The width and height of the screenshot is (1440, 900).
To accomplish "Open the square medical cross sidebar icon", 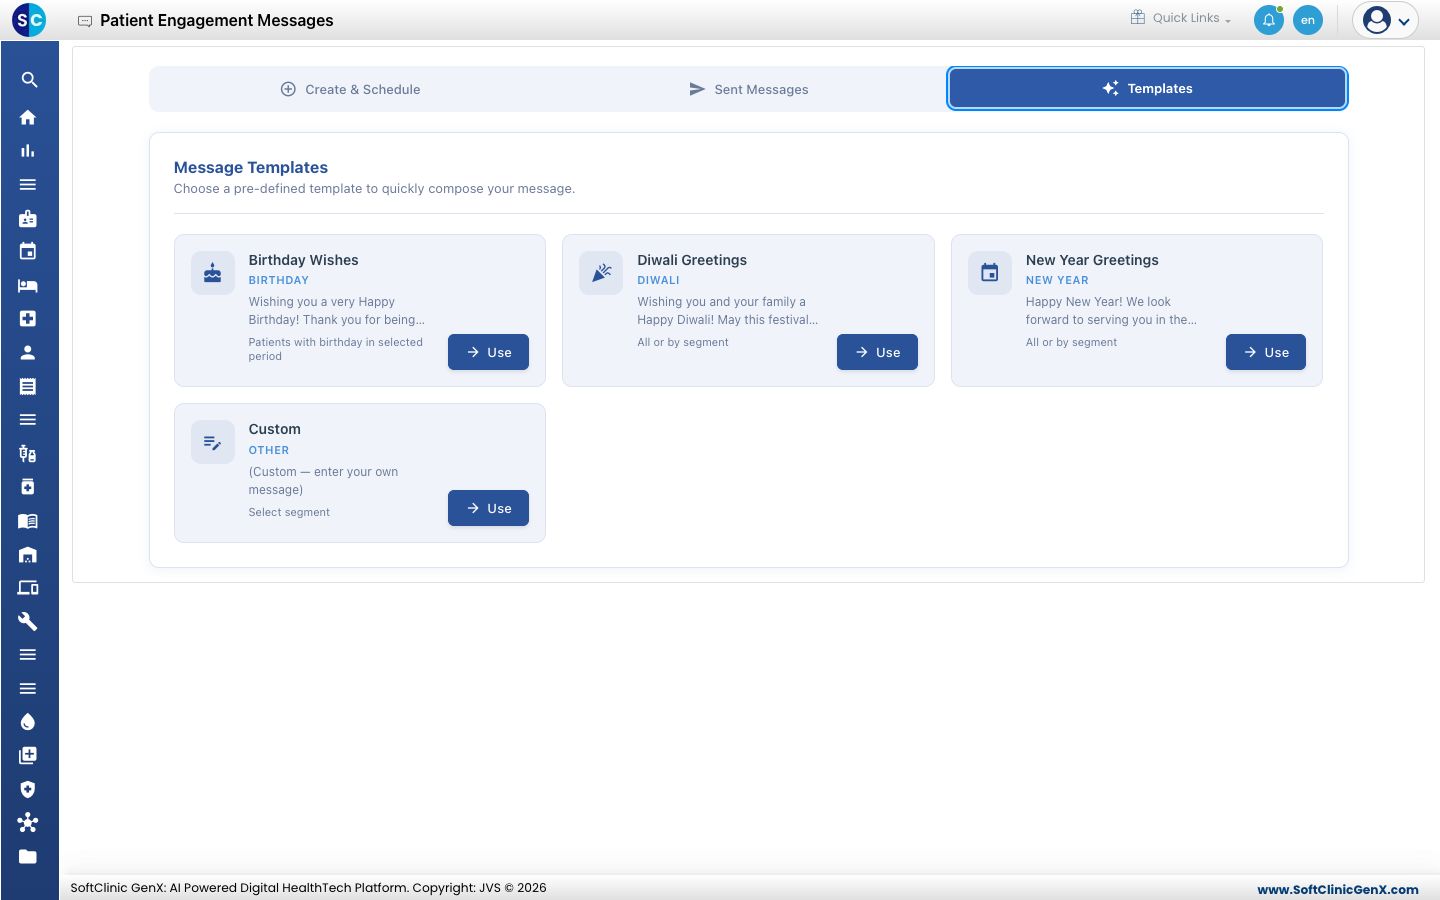I will tap(28, 319).
